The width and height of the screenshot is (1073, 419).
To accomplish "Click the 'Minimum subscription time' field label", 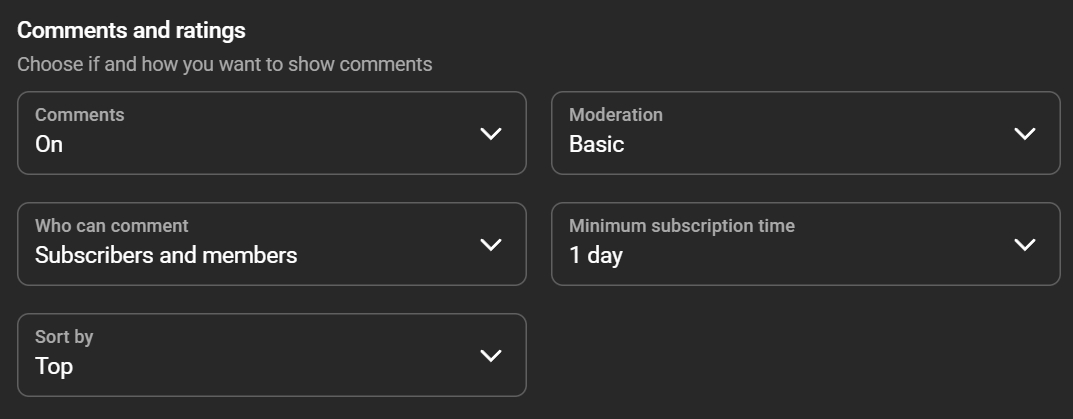I will pyautogui.click(x=682, y=226).
